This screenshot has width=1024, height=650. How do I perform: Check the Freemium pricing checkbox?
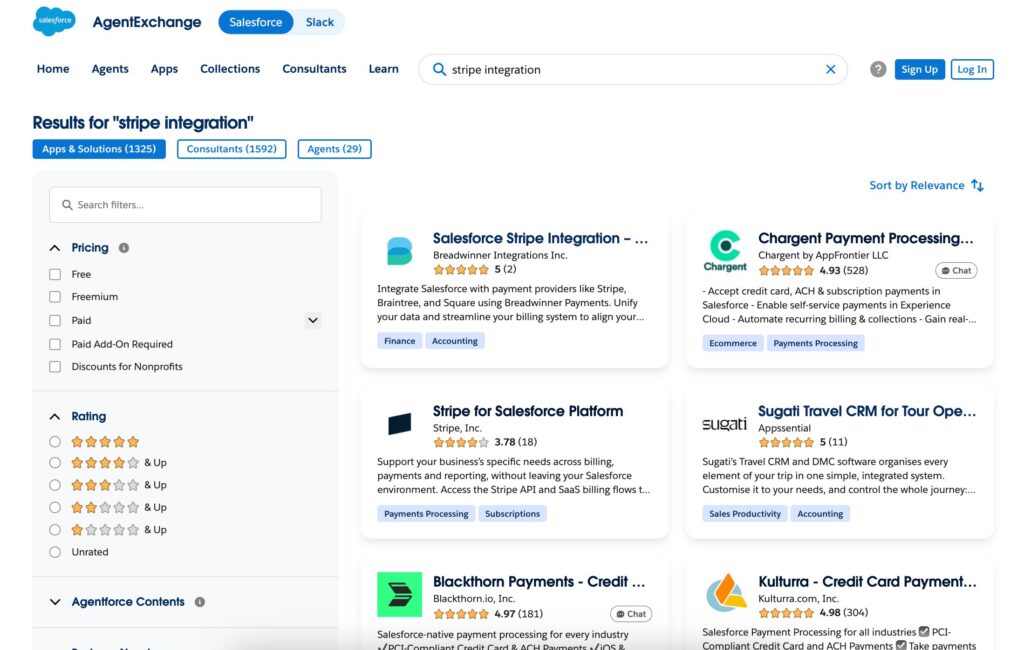tap(55, 297)
